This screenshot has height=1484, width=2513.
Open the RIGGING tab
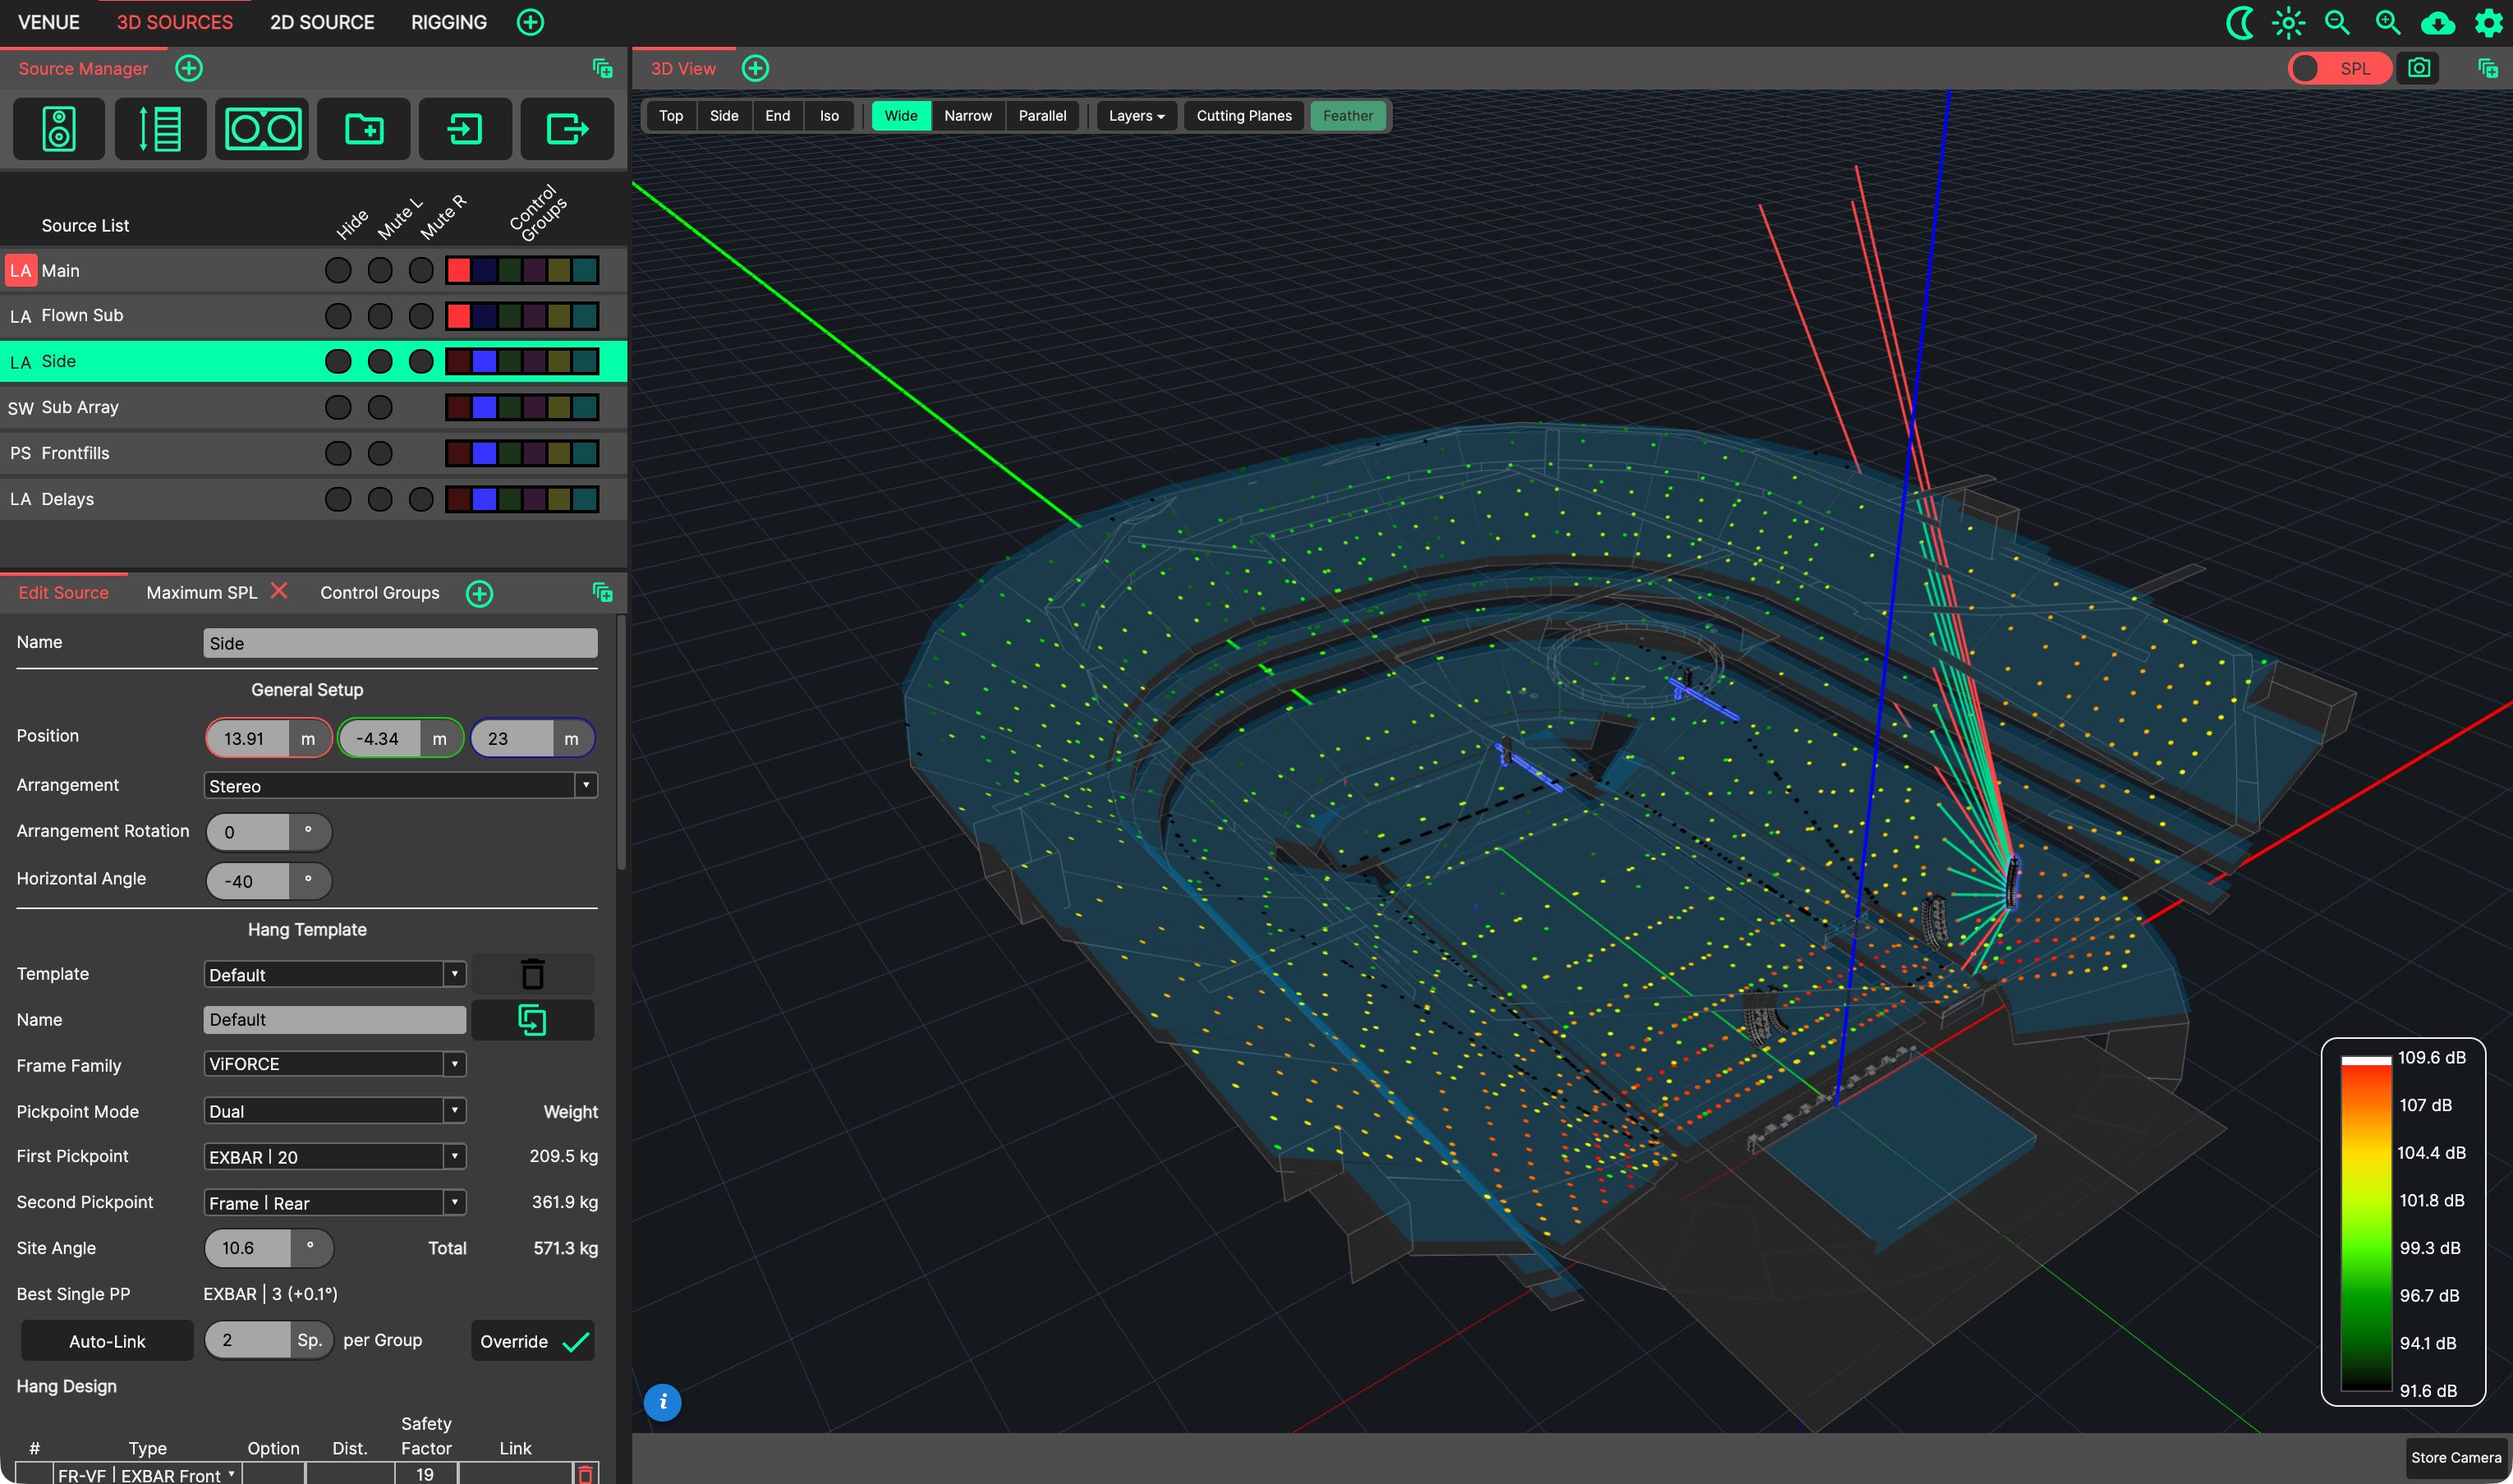449,22
